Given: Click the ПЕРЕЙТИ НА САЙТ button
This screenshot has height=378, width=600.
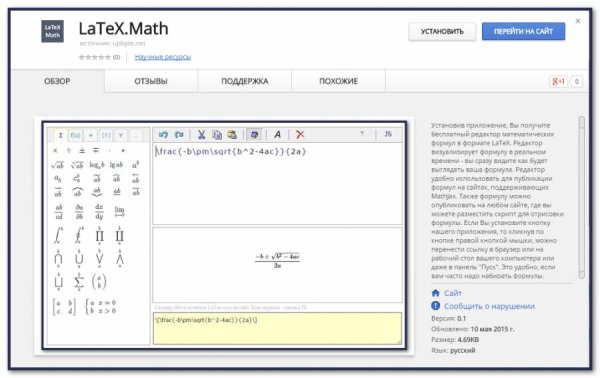Looking at the screenshot, I should 523,31.
